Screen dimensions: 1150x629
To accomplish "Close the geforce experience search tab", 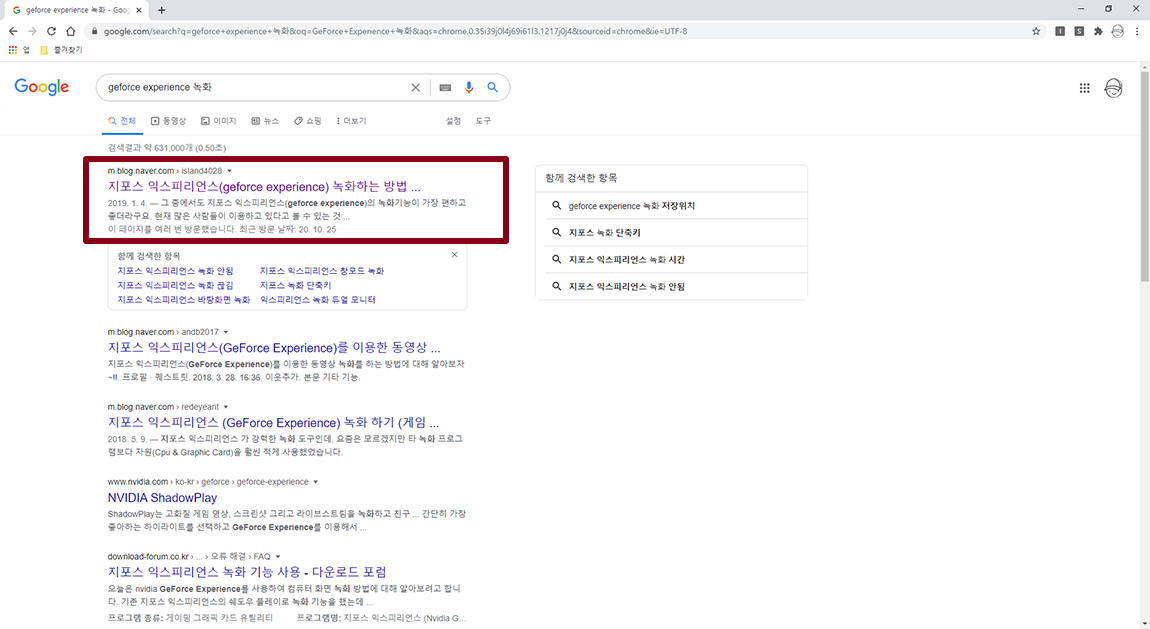I will tap(139, 10).
